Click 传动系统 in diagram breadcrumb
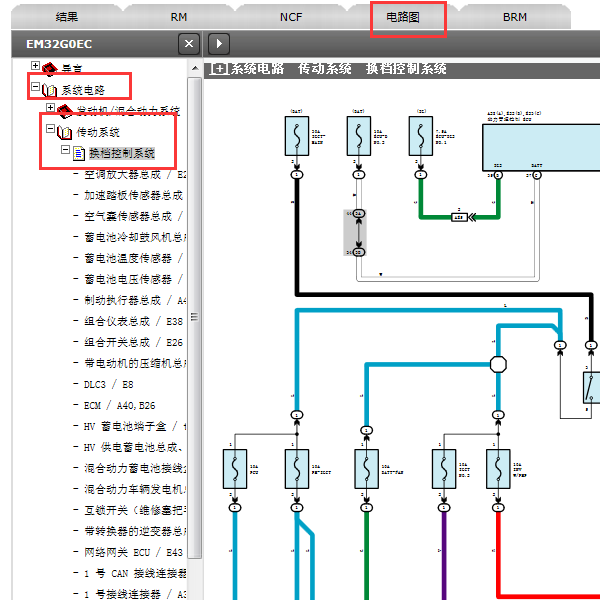Screen dimensions: 600x600 click(324, 69)
